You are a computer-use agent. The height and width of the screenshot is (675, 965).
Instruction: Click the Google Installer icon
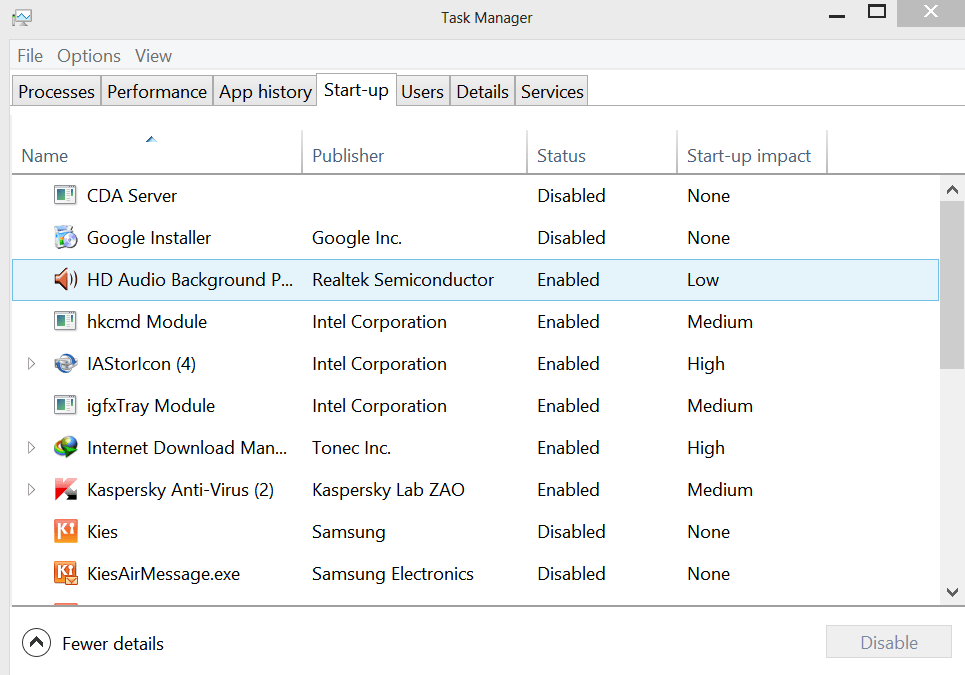65,238
